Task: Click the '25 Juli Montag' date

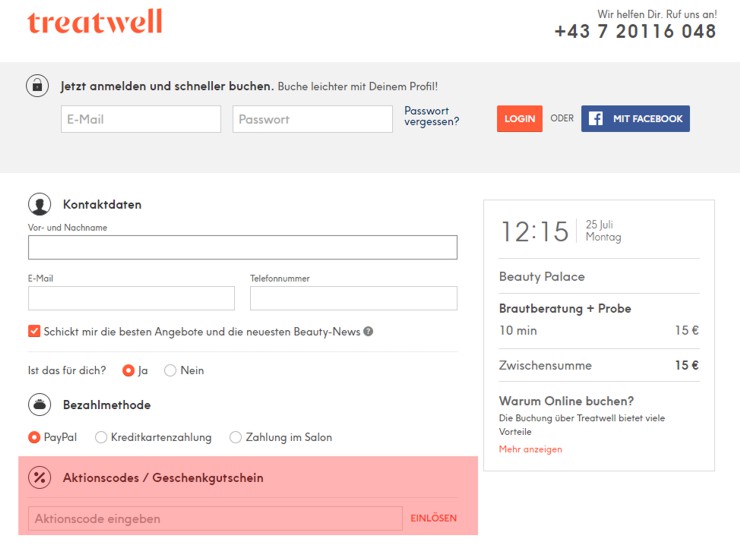Action: click(x=603, y=231)
